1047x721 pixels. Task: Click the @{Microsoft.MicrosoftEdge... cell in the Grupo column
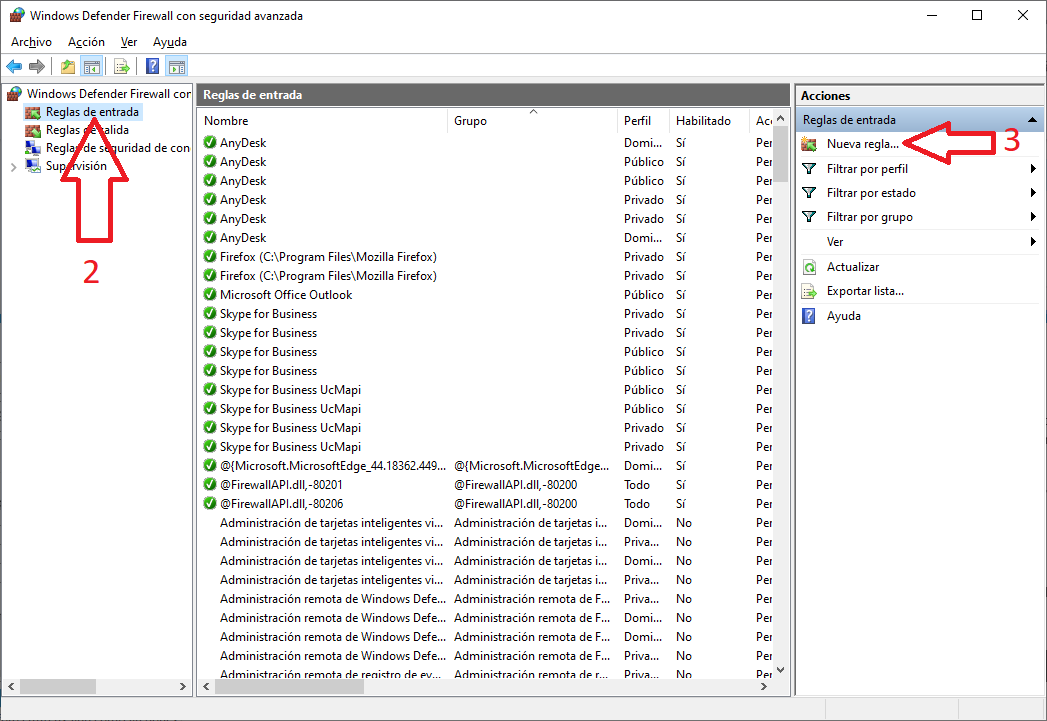click(x=532, y=466)
